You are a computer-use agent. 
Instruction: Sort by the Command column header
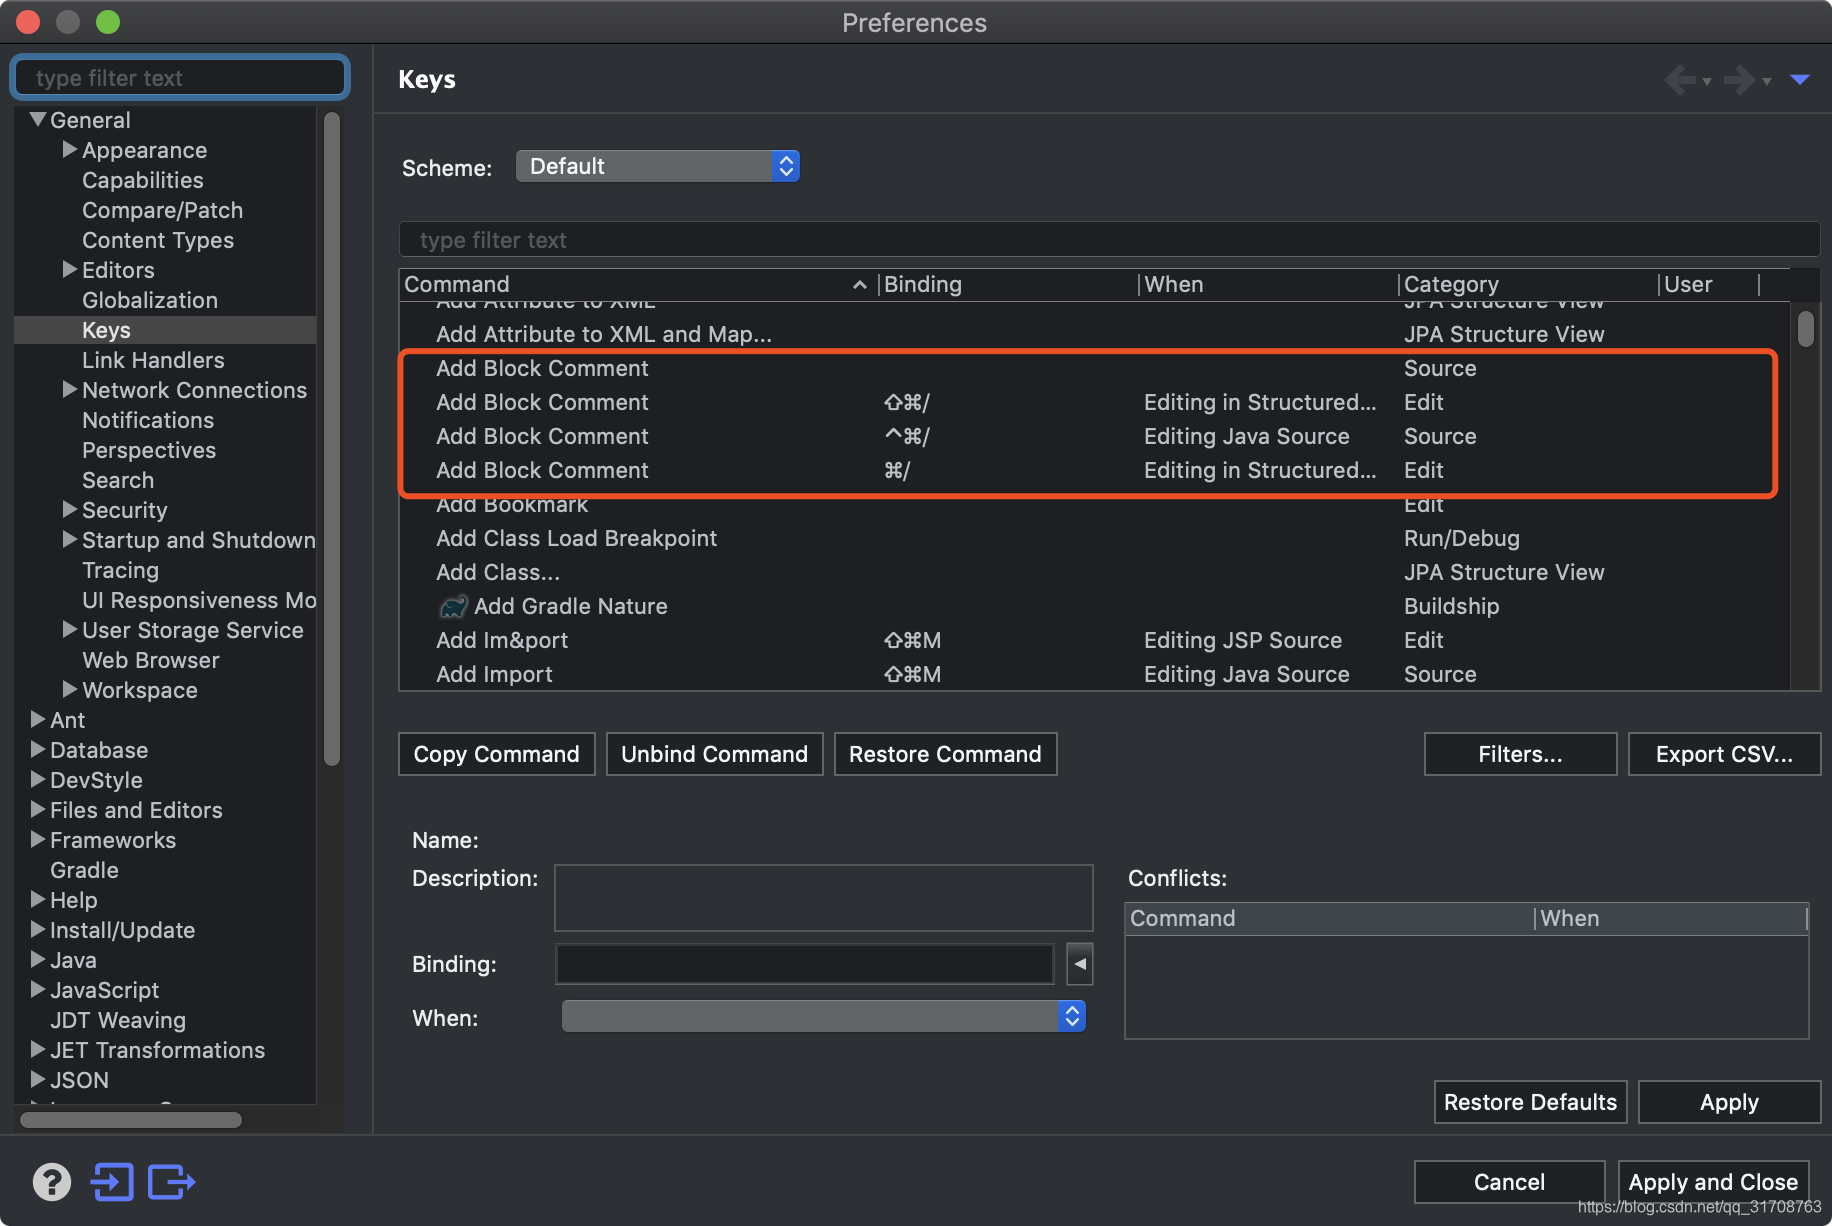click(638, 285)
